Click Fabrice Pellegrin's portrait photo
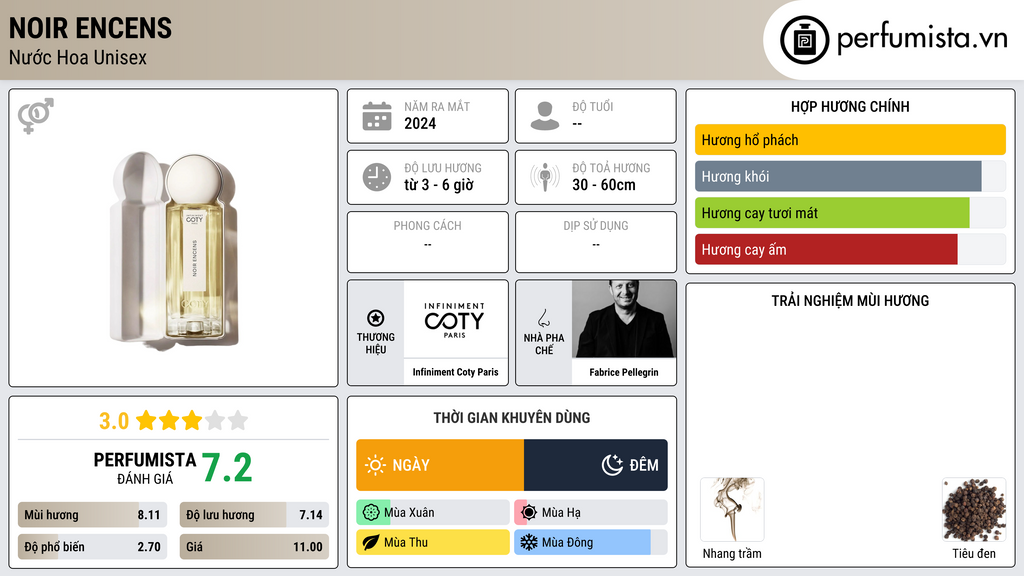The width and height of the screenshot is (1024, 576). [x=624, y=319]
